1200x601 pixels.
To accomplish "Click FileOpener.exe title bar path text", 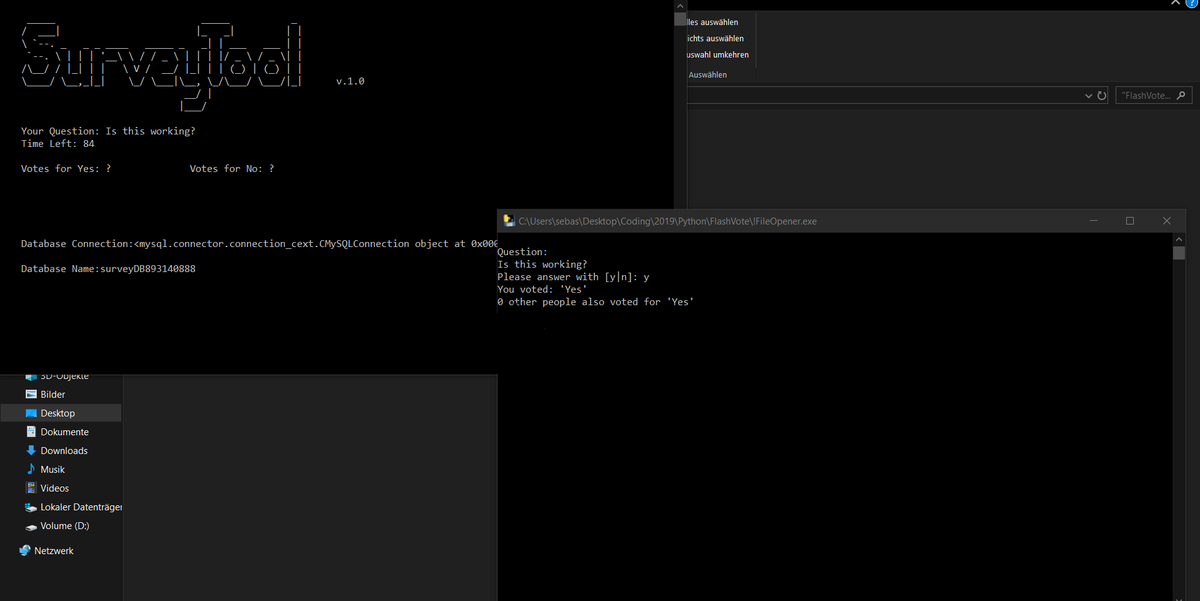I will pos(668,221).
